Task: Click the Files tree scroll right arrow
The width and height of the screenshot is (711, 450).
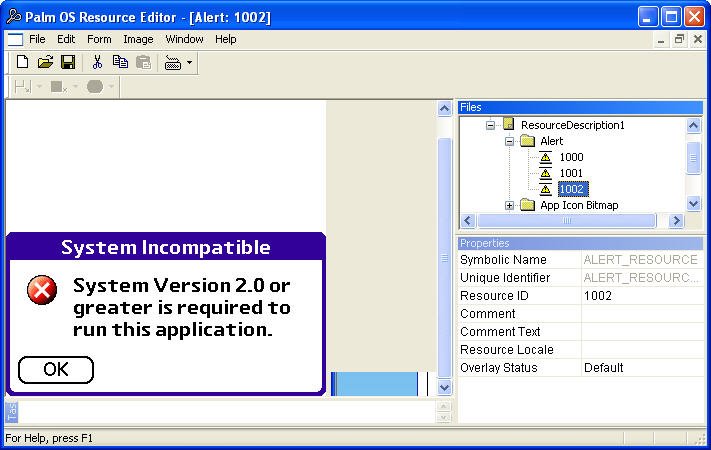Action: pos(676,221)
